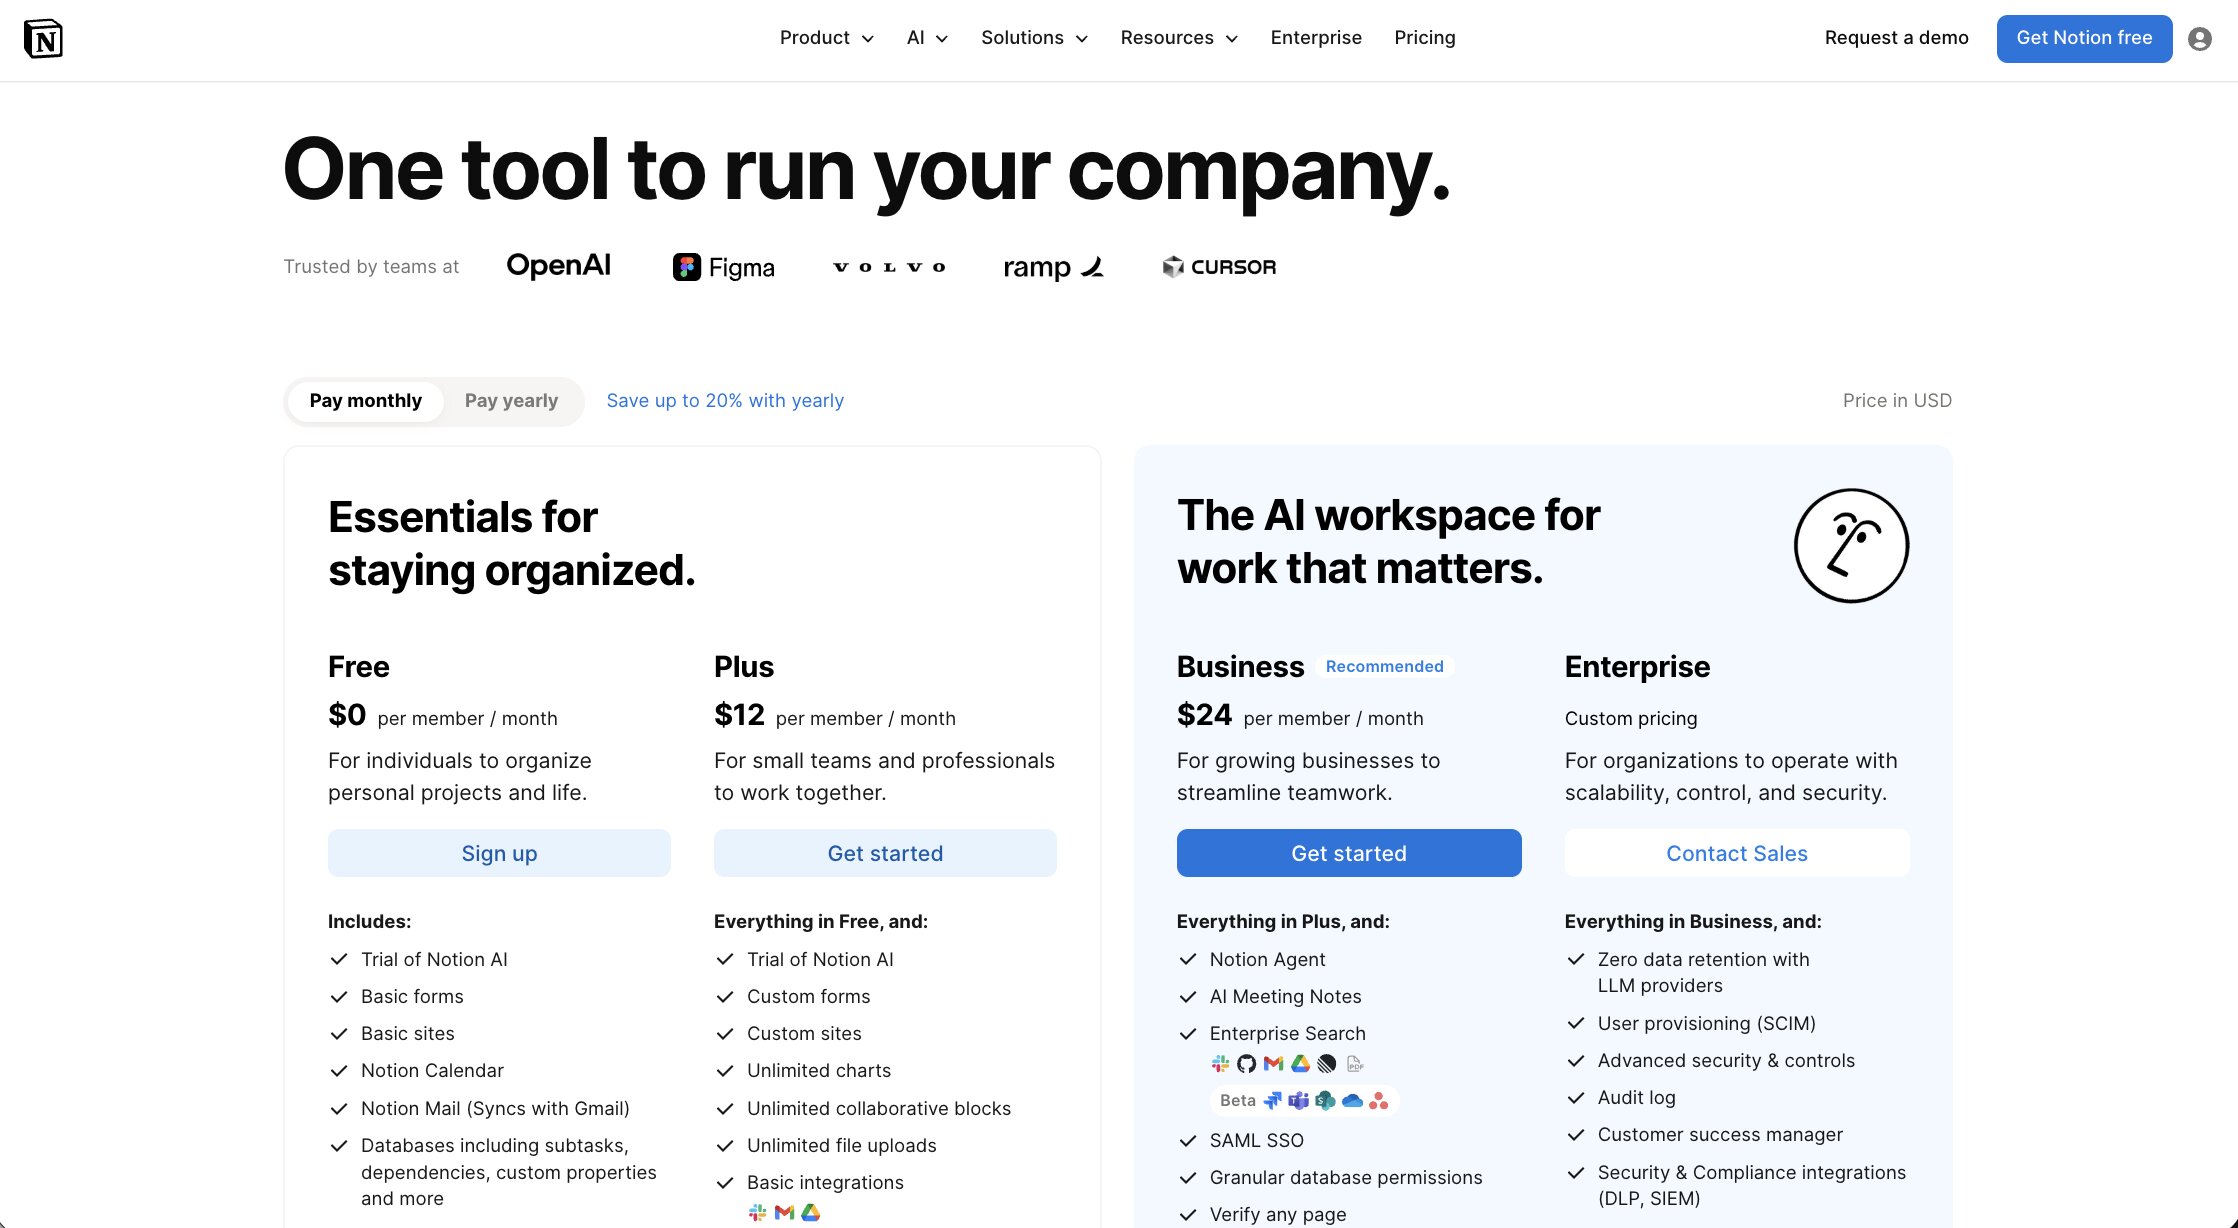Click the SharePoint icon in the Beta row

tap(1325, 1101)
